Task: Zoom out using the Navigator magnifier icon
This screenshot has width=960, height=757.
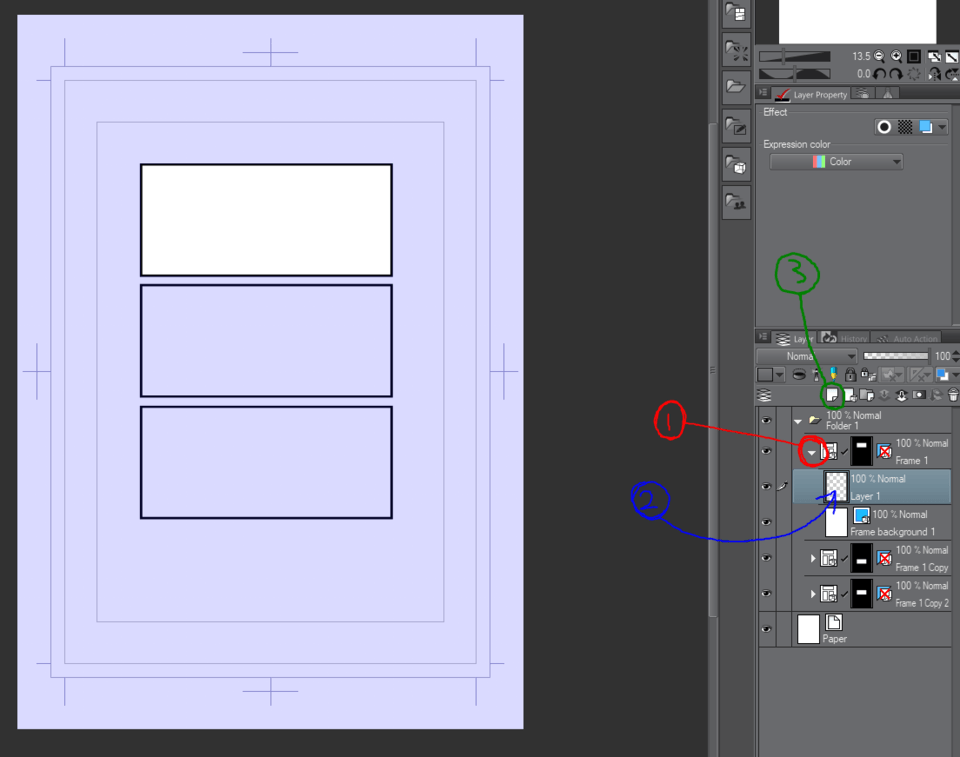Action: (879, 57)
